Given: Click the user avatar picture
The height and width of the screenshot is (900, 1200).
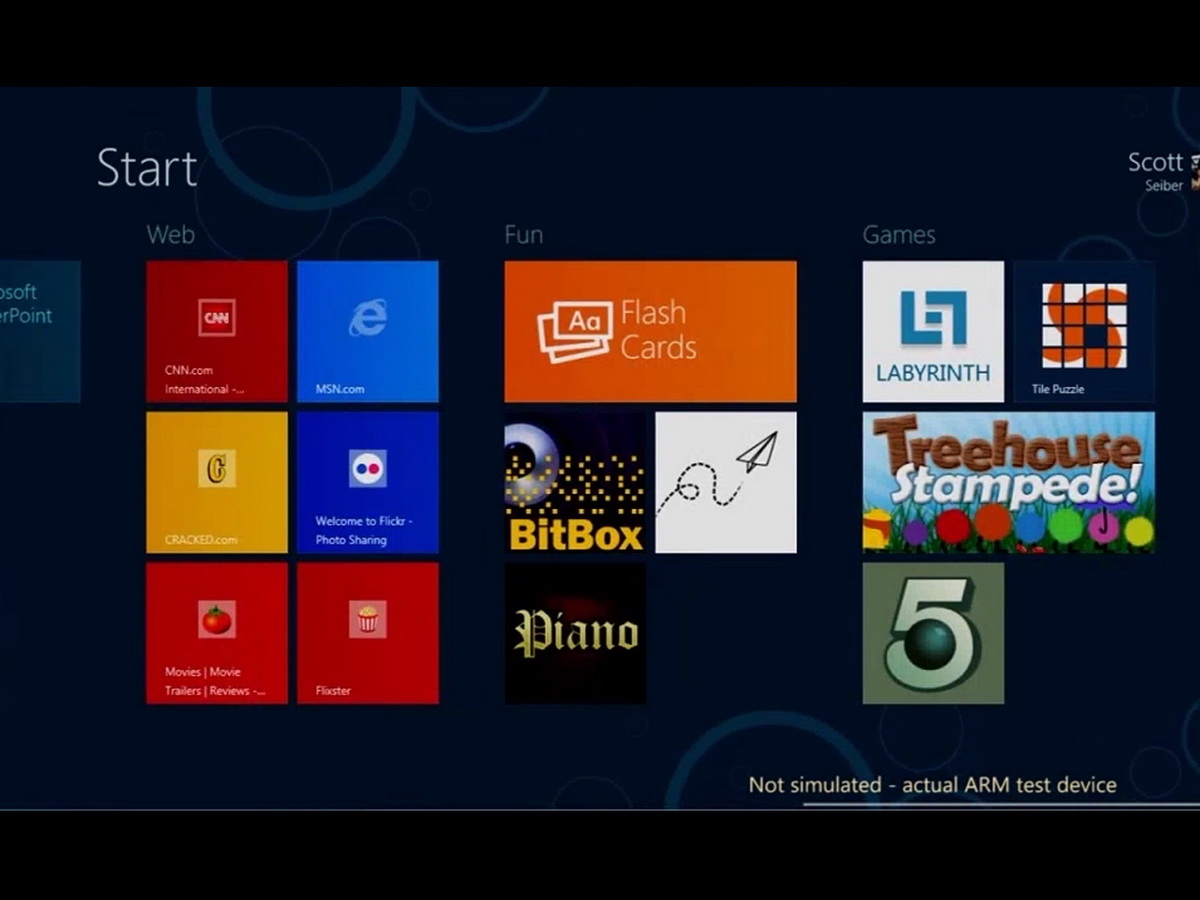Looking at the screenshot, I should [1195, 172].
